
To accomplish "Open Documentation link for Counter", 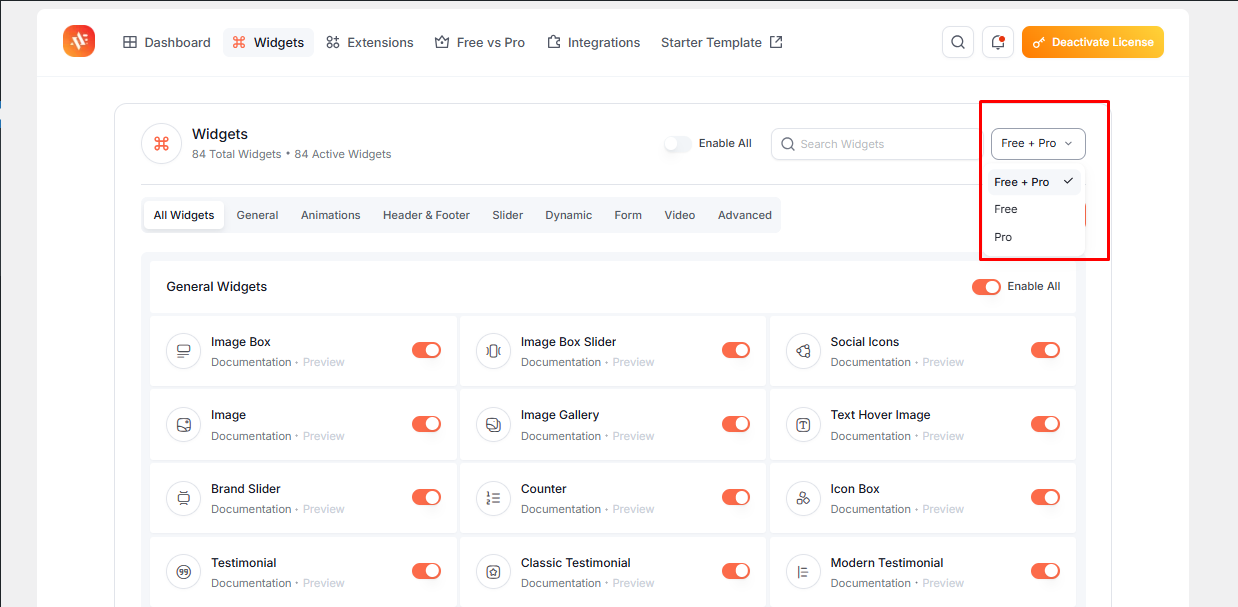I will point(561,509).
